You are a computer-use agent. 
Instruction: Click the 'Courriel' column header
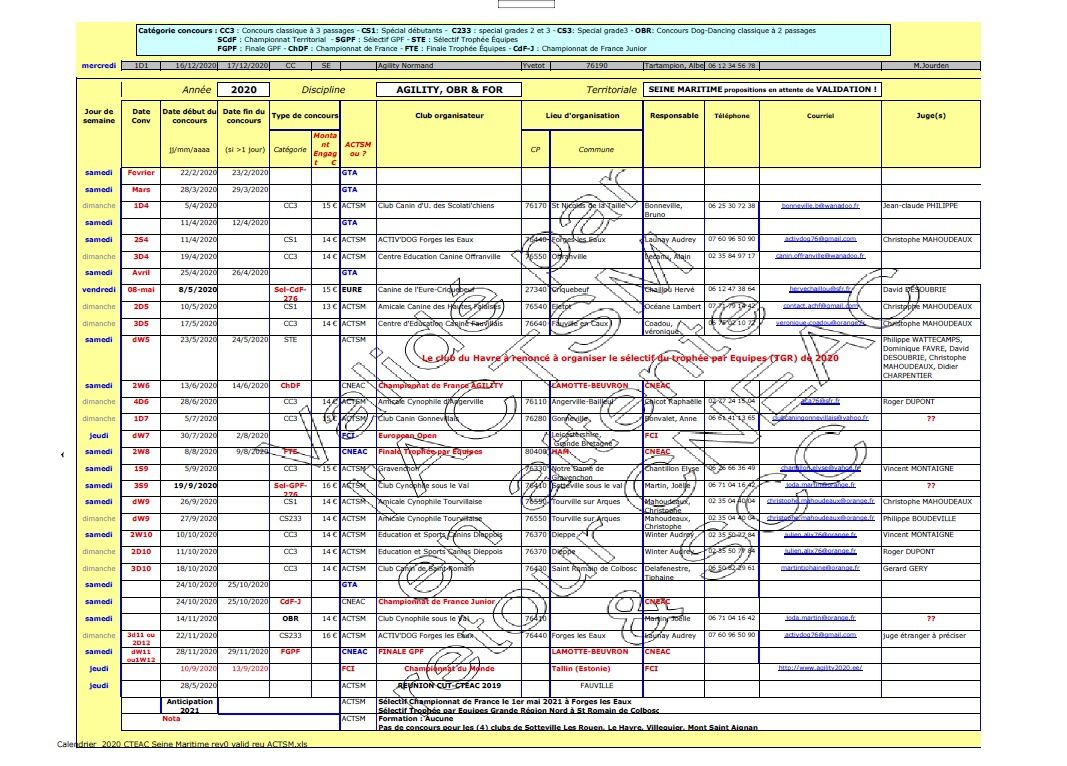(x=820, y=116)
